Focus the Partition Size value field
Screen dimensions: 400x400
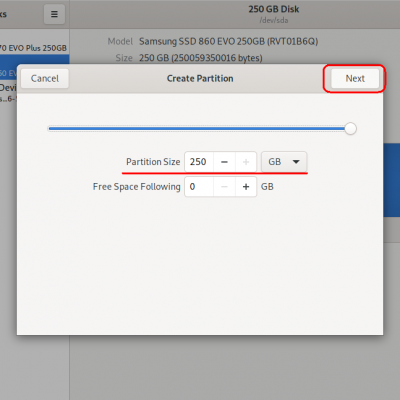(x=199, y=162)
